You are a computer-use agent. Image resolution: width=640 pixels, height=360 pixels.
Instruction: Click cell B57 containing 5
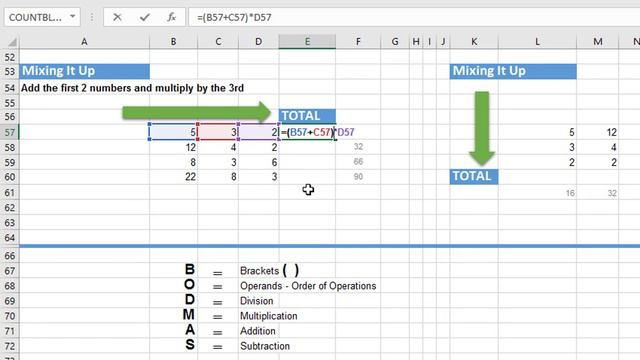click(x=173, y=132)
